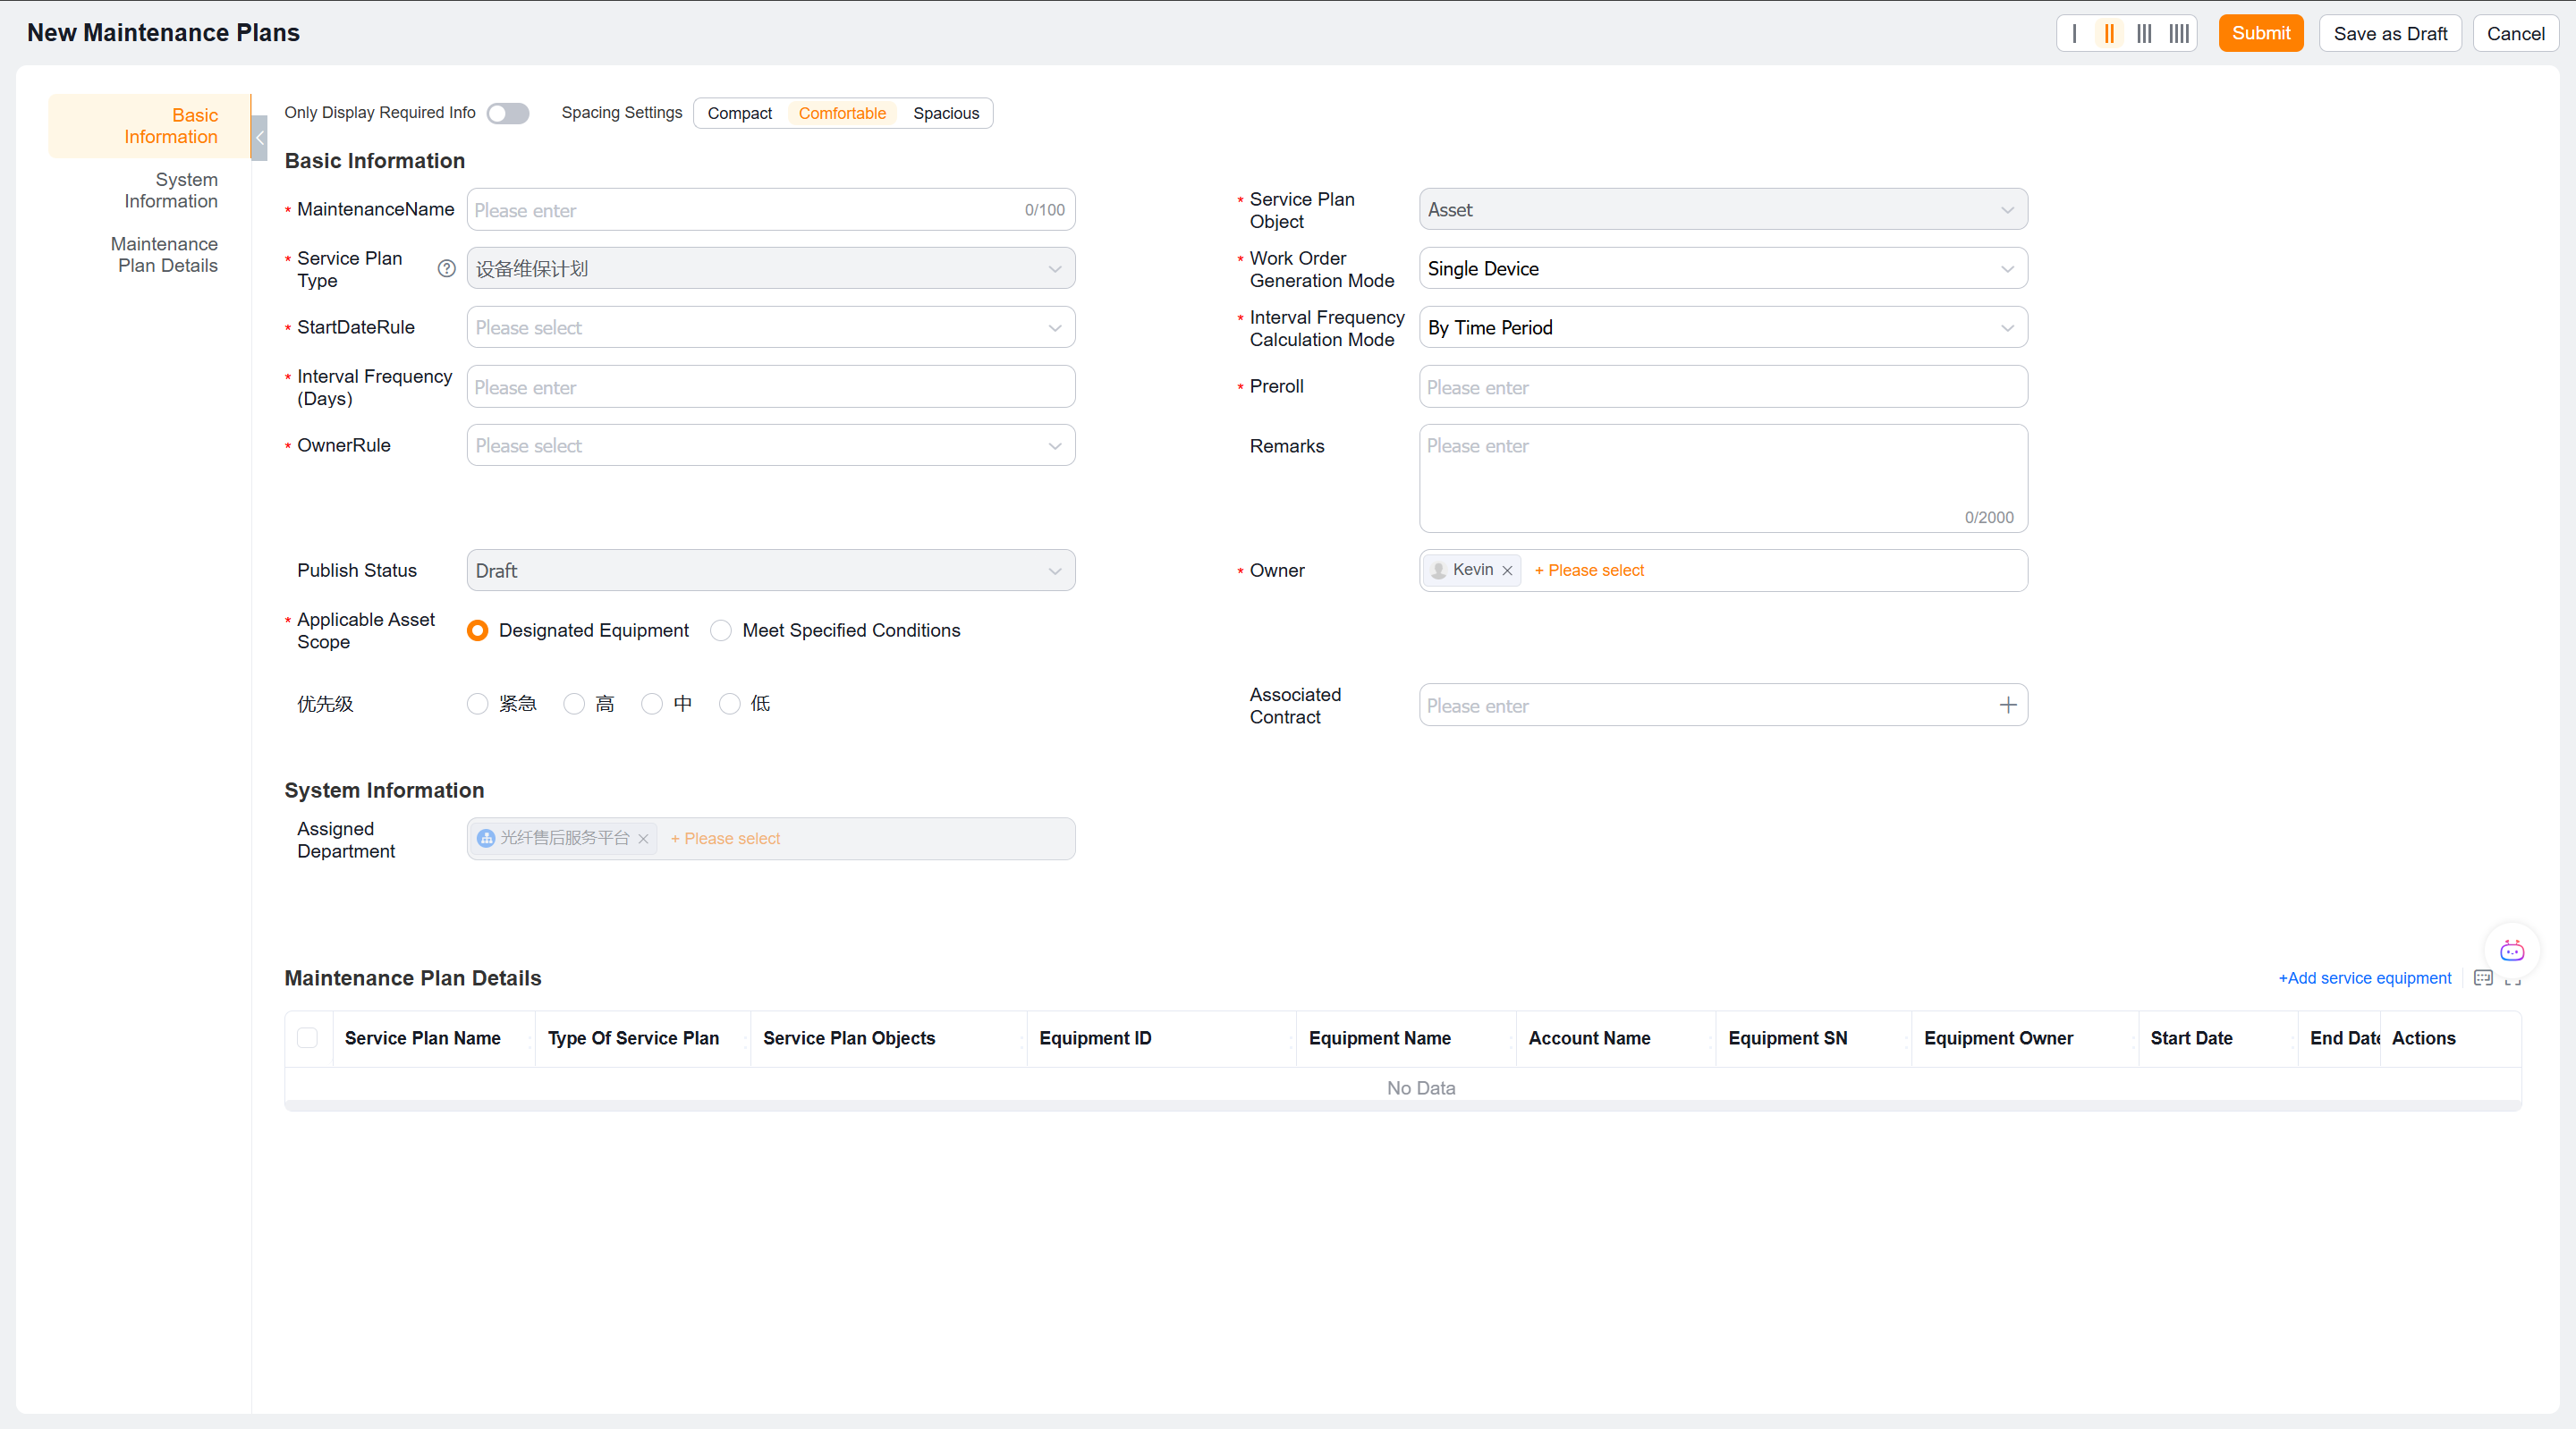Open OwnerRule dropdown

770,445
